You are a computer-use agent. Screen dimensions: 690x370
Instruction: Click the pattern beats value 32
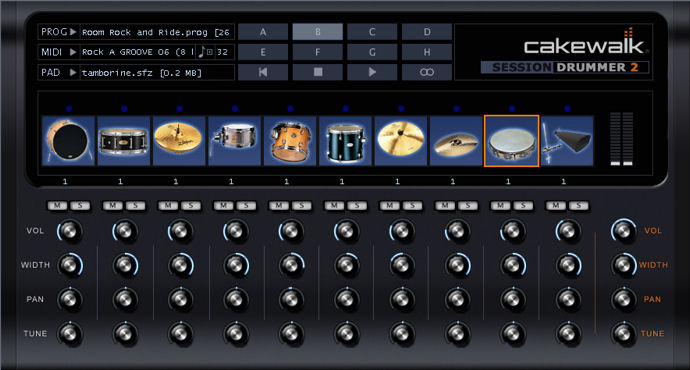pos(222,52)
